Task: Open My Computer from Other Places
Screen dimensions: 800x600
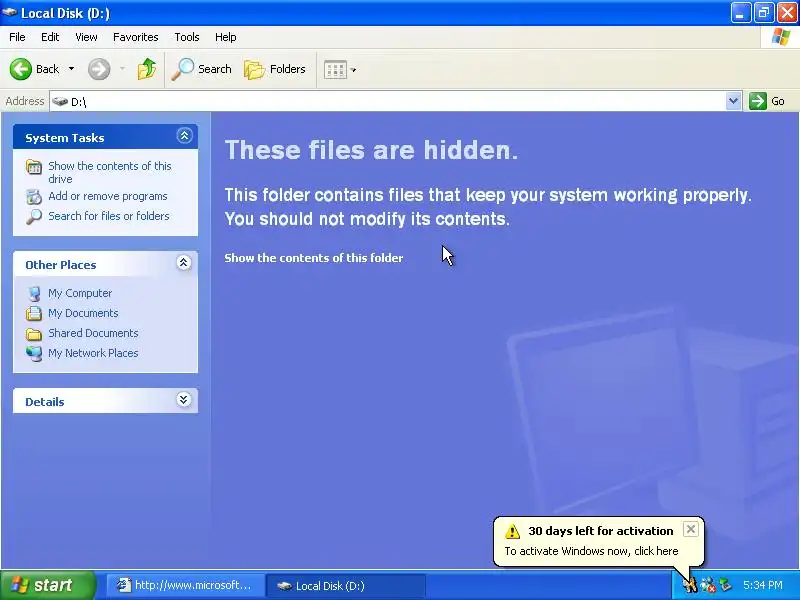Action: pyautogui.click(x=80, y=293)
